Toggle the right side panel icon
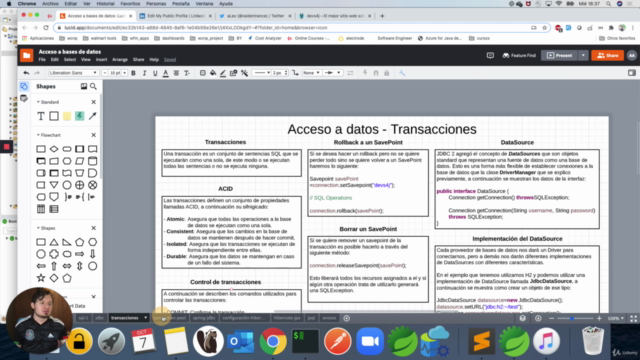The height and width of the screenshot is (360, 640). tap(631, 73)
